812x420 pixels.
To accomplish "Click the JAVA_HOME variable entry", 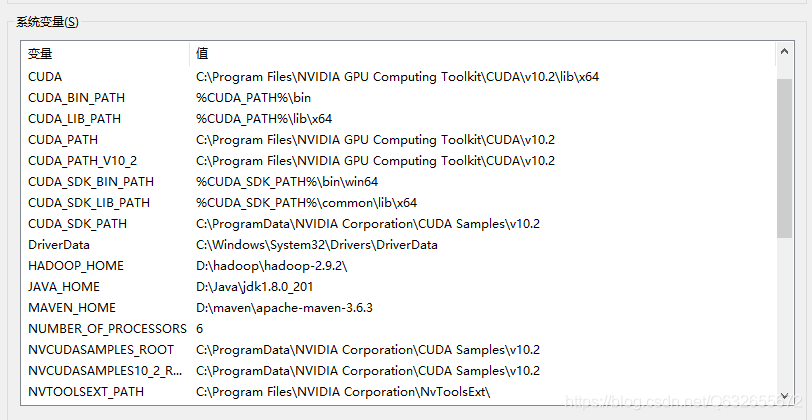I will coord(64,287).
